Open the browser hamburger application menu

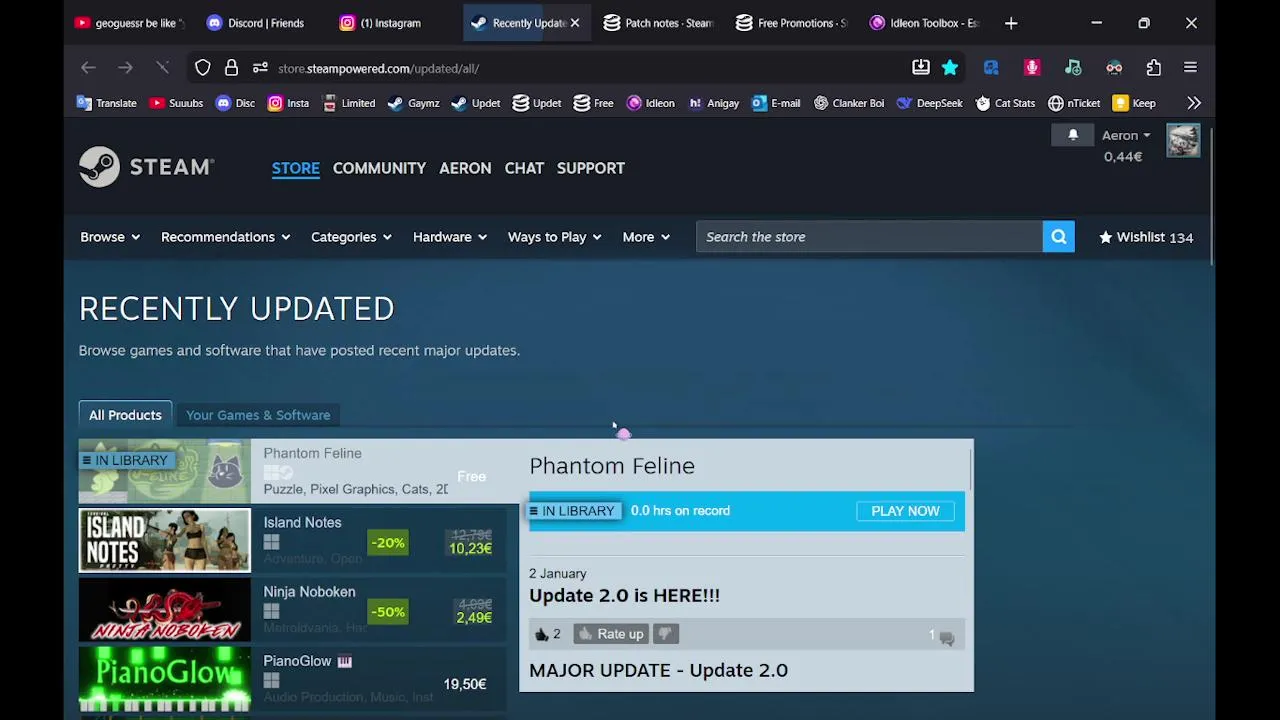pyautogui.click(x=1190, y=68)
